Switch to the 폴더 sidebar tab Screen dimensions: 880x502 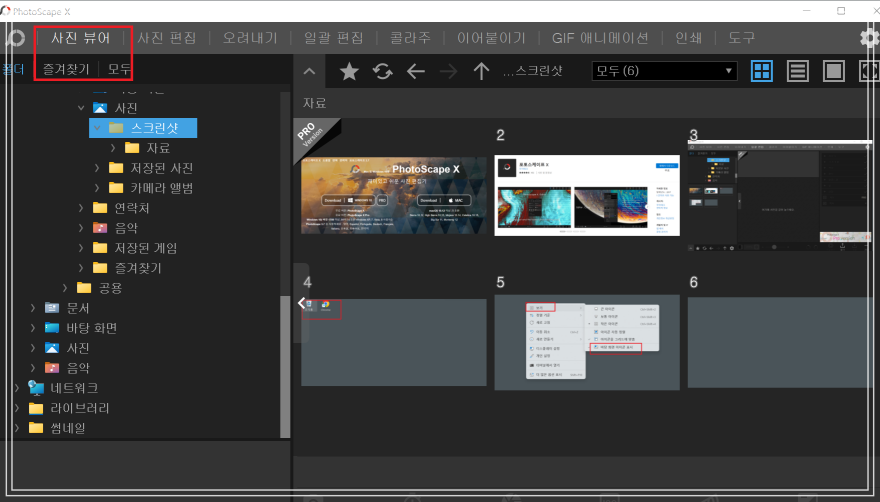pos(13,69)
